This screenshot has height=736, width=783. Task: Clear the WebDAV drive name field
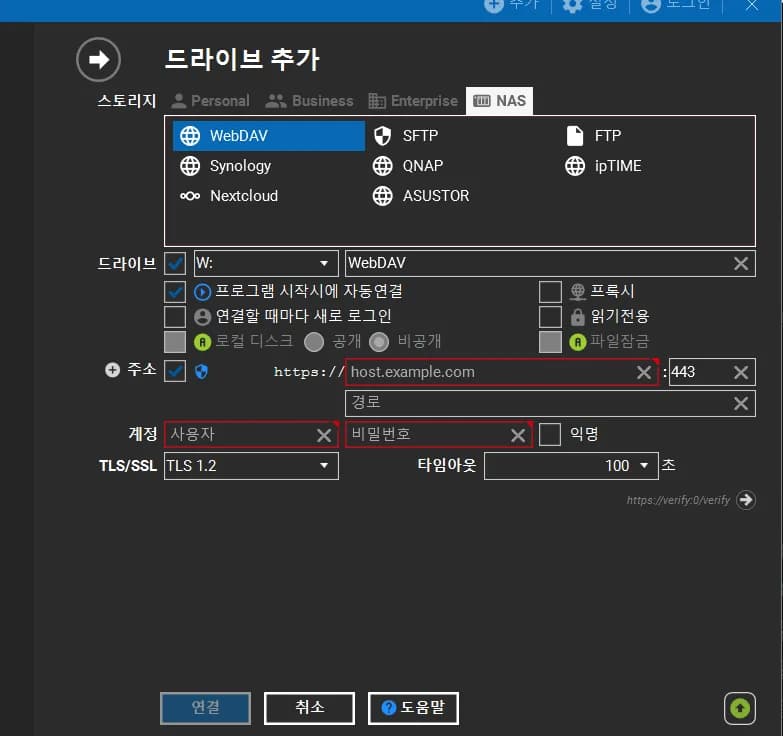pos(741,263)
